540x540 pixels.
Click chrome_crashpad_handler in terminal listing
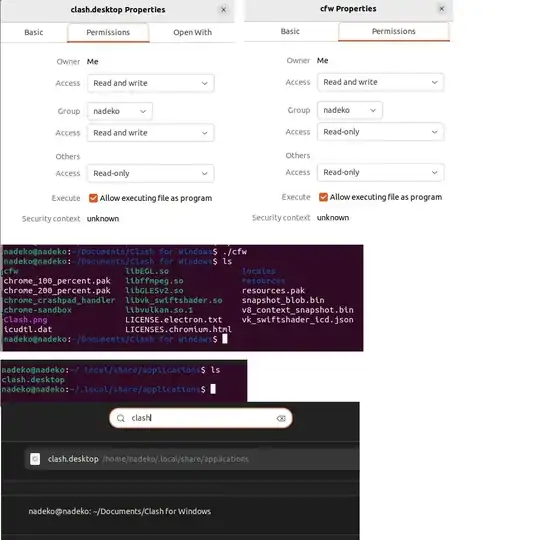[59, 300]
